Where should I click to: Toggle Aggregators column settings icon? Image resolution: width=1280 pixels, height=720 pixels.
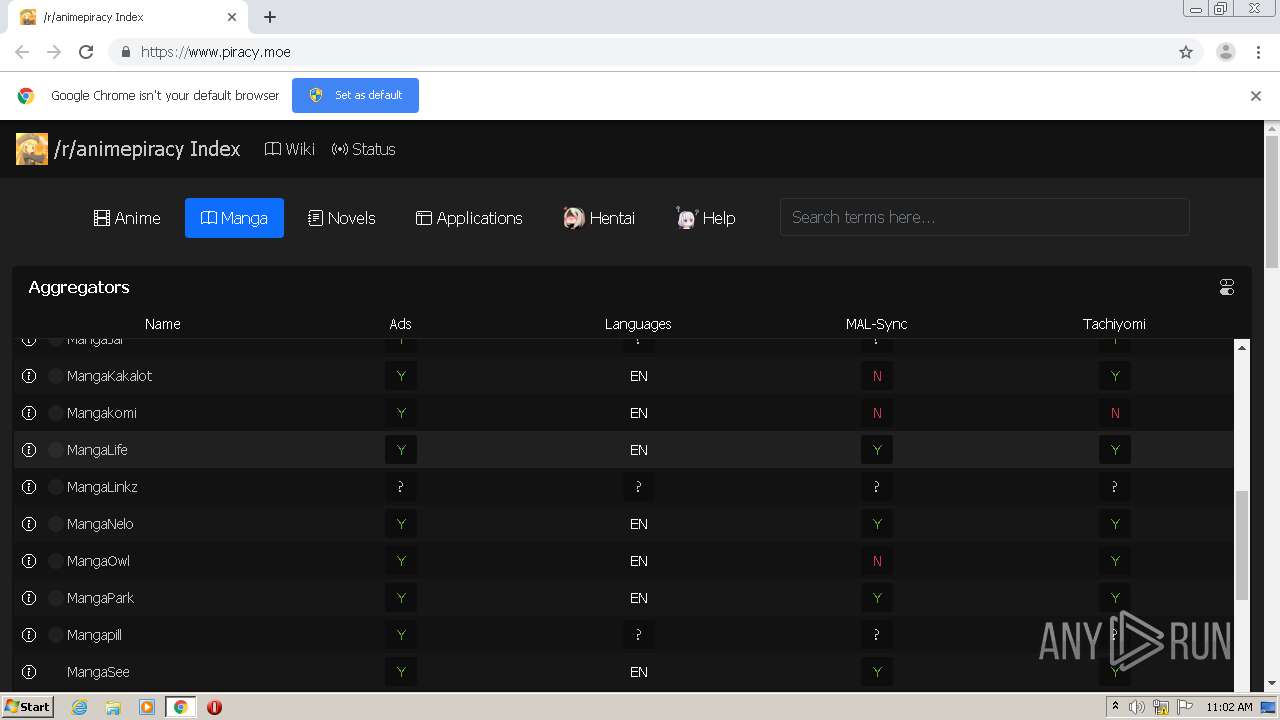[1227, 287]
